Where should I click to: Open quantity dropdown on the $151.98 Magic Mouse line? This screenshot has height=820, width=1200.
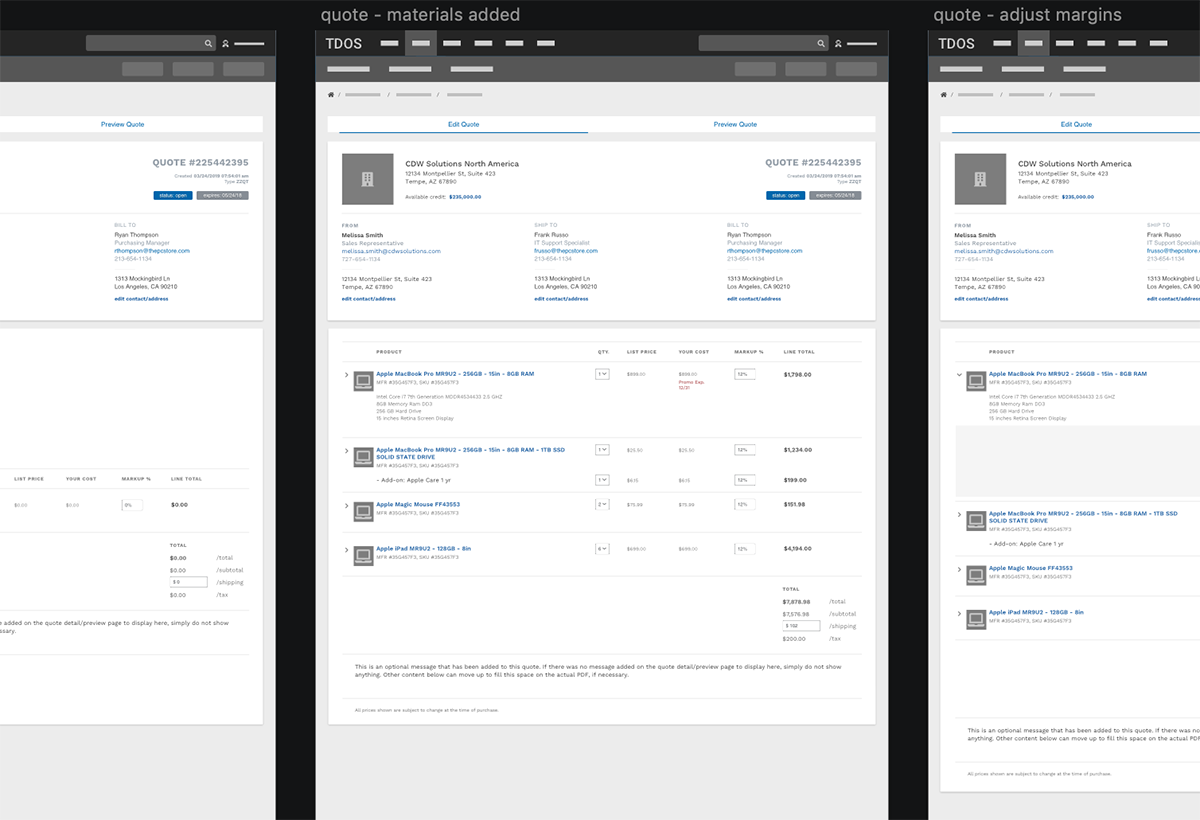click(x=602, y=504)
